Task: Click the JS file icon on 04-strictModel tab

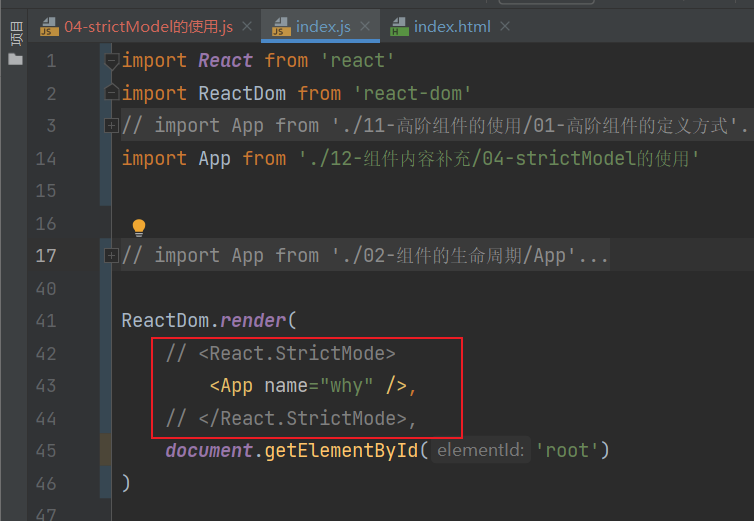Action: coord(49,26)
